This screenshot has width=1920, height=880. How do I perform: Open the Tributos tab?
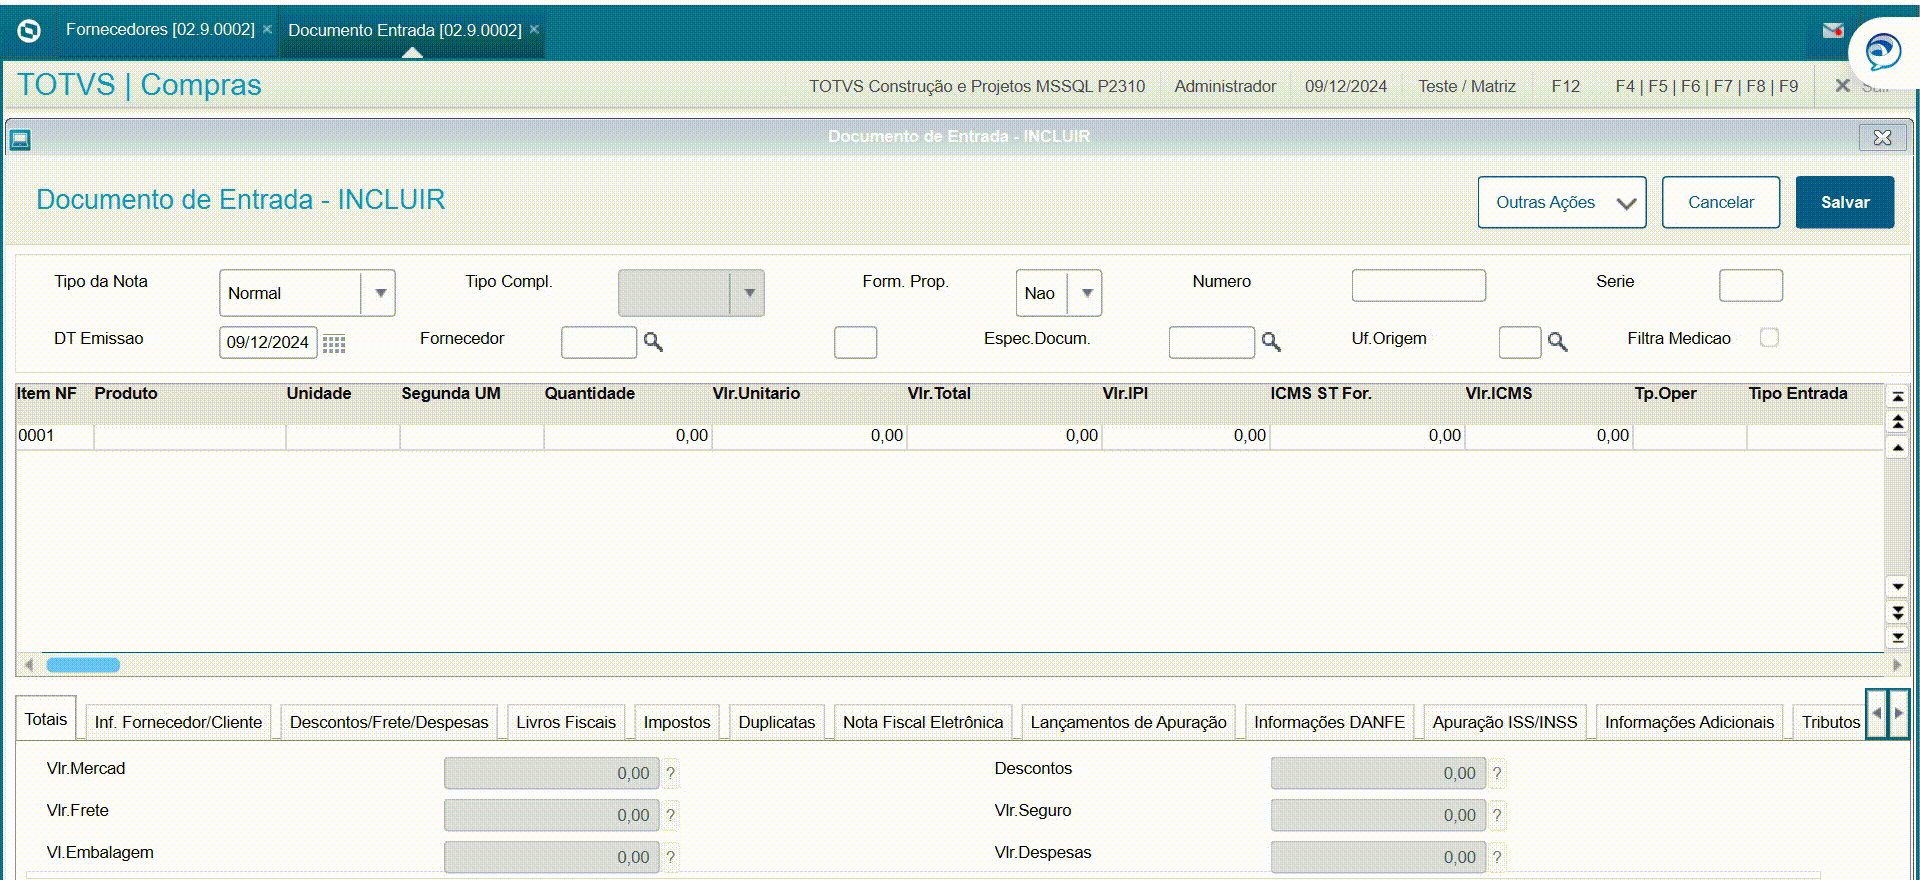pos(1830,722)
